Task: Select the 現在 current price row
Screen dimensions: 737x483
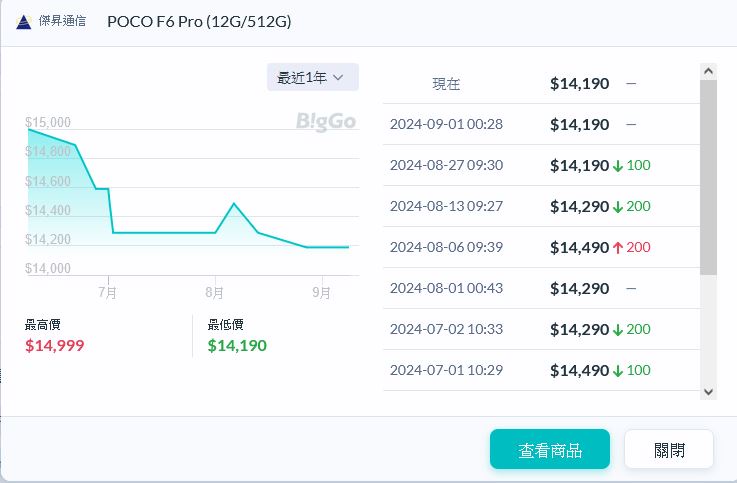Action: 540,84
